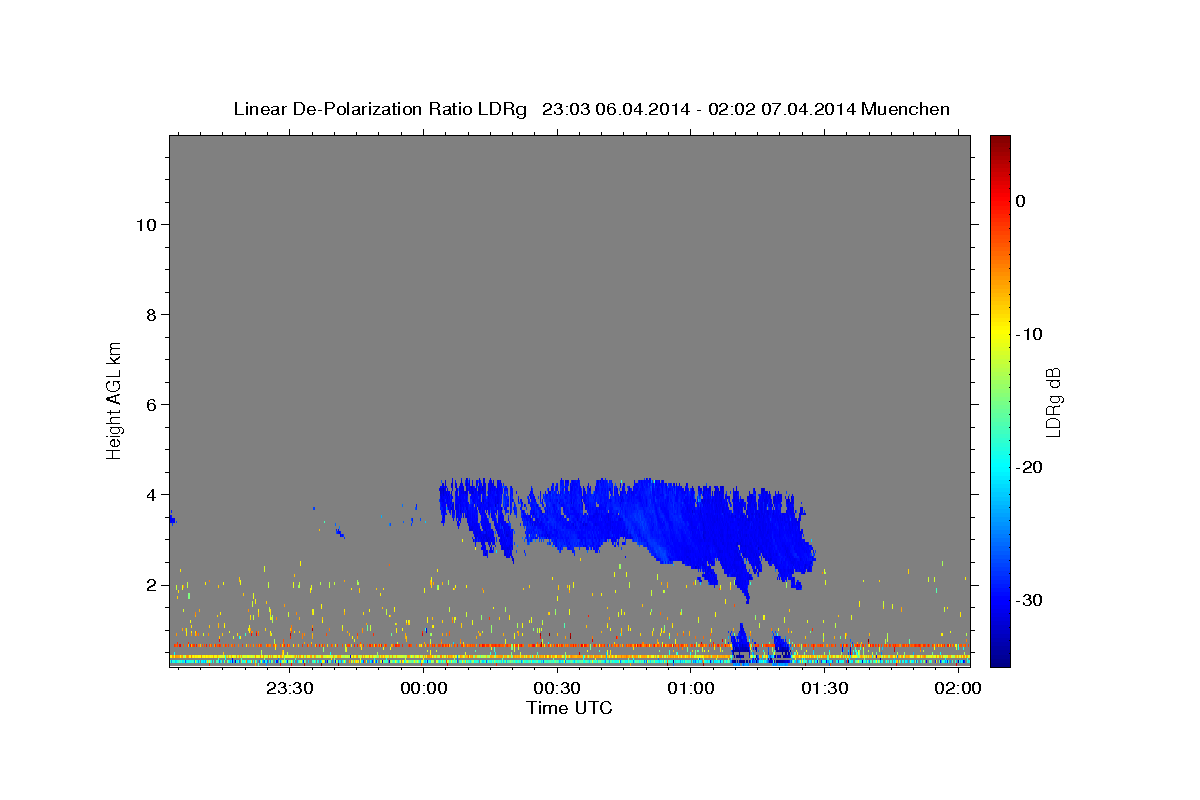Click the plot title 'Linear De-Polarization Ratio LDRg'
This screenshot has width=1200, height=800.
[x=380, y=109]
